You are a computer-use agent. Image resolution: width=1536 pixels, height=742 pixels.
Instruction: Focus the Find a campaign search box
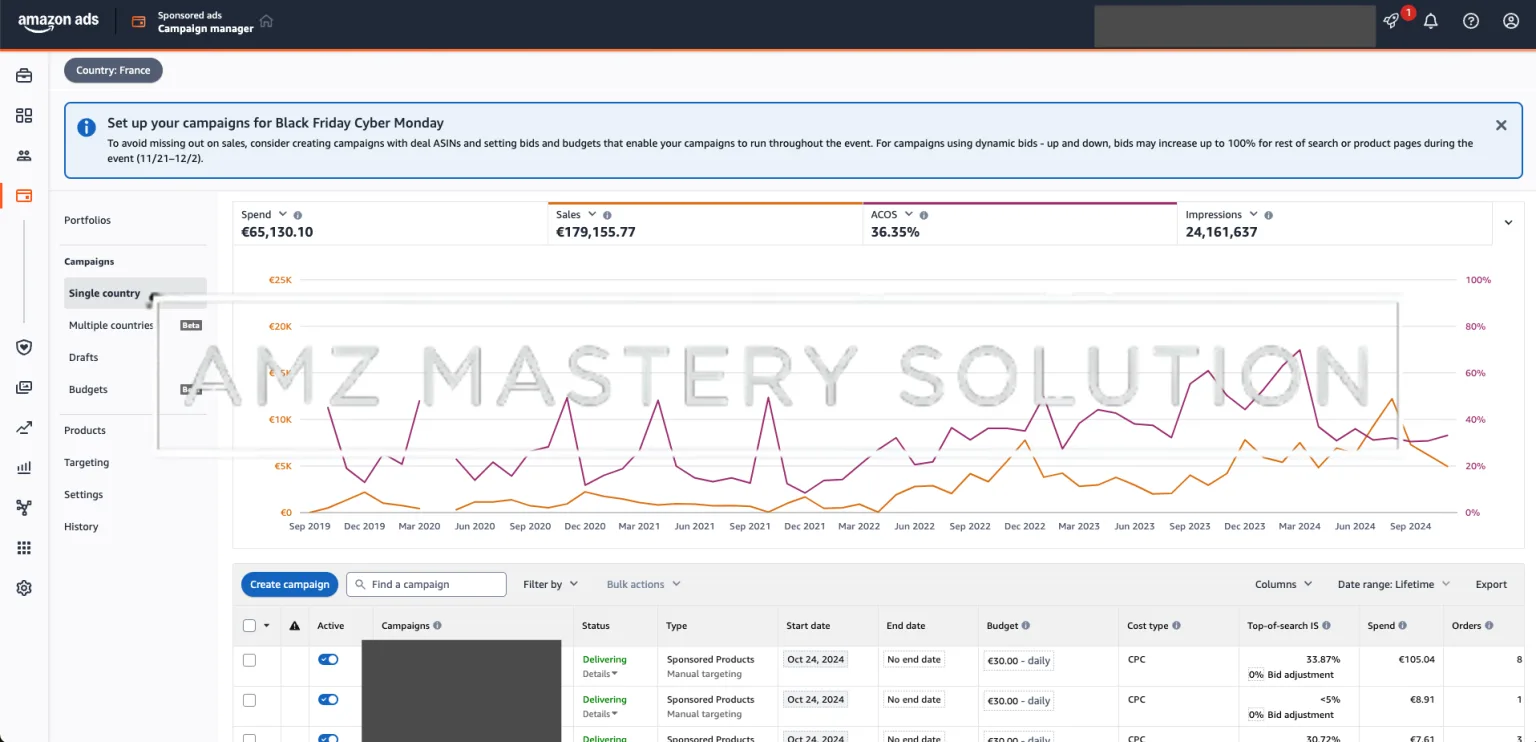point(426,585)
